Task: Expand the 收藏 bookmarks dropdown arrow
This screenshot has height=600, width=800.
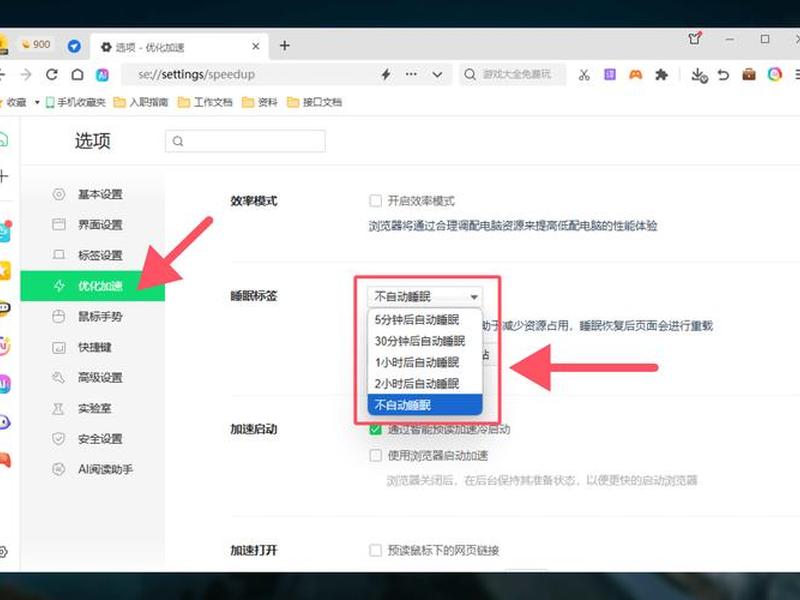Action: coord(37,103)
